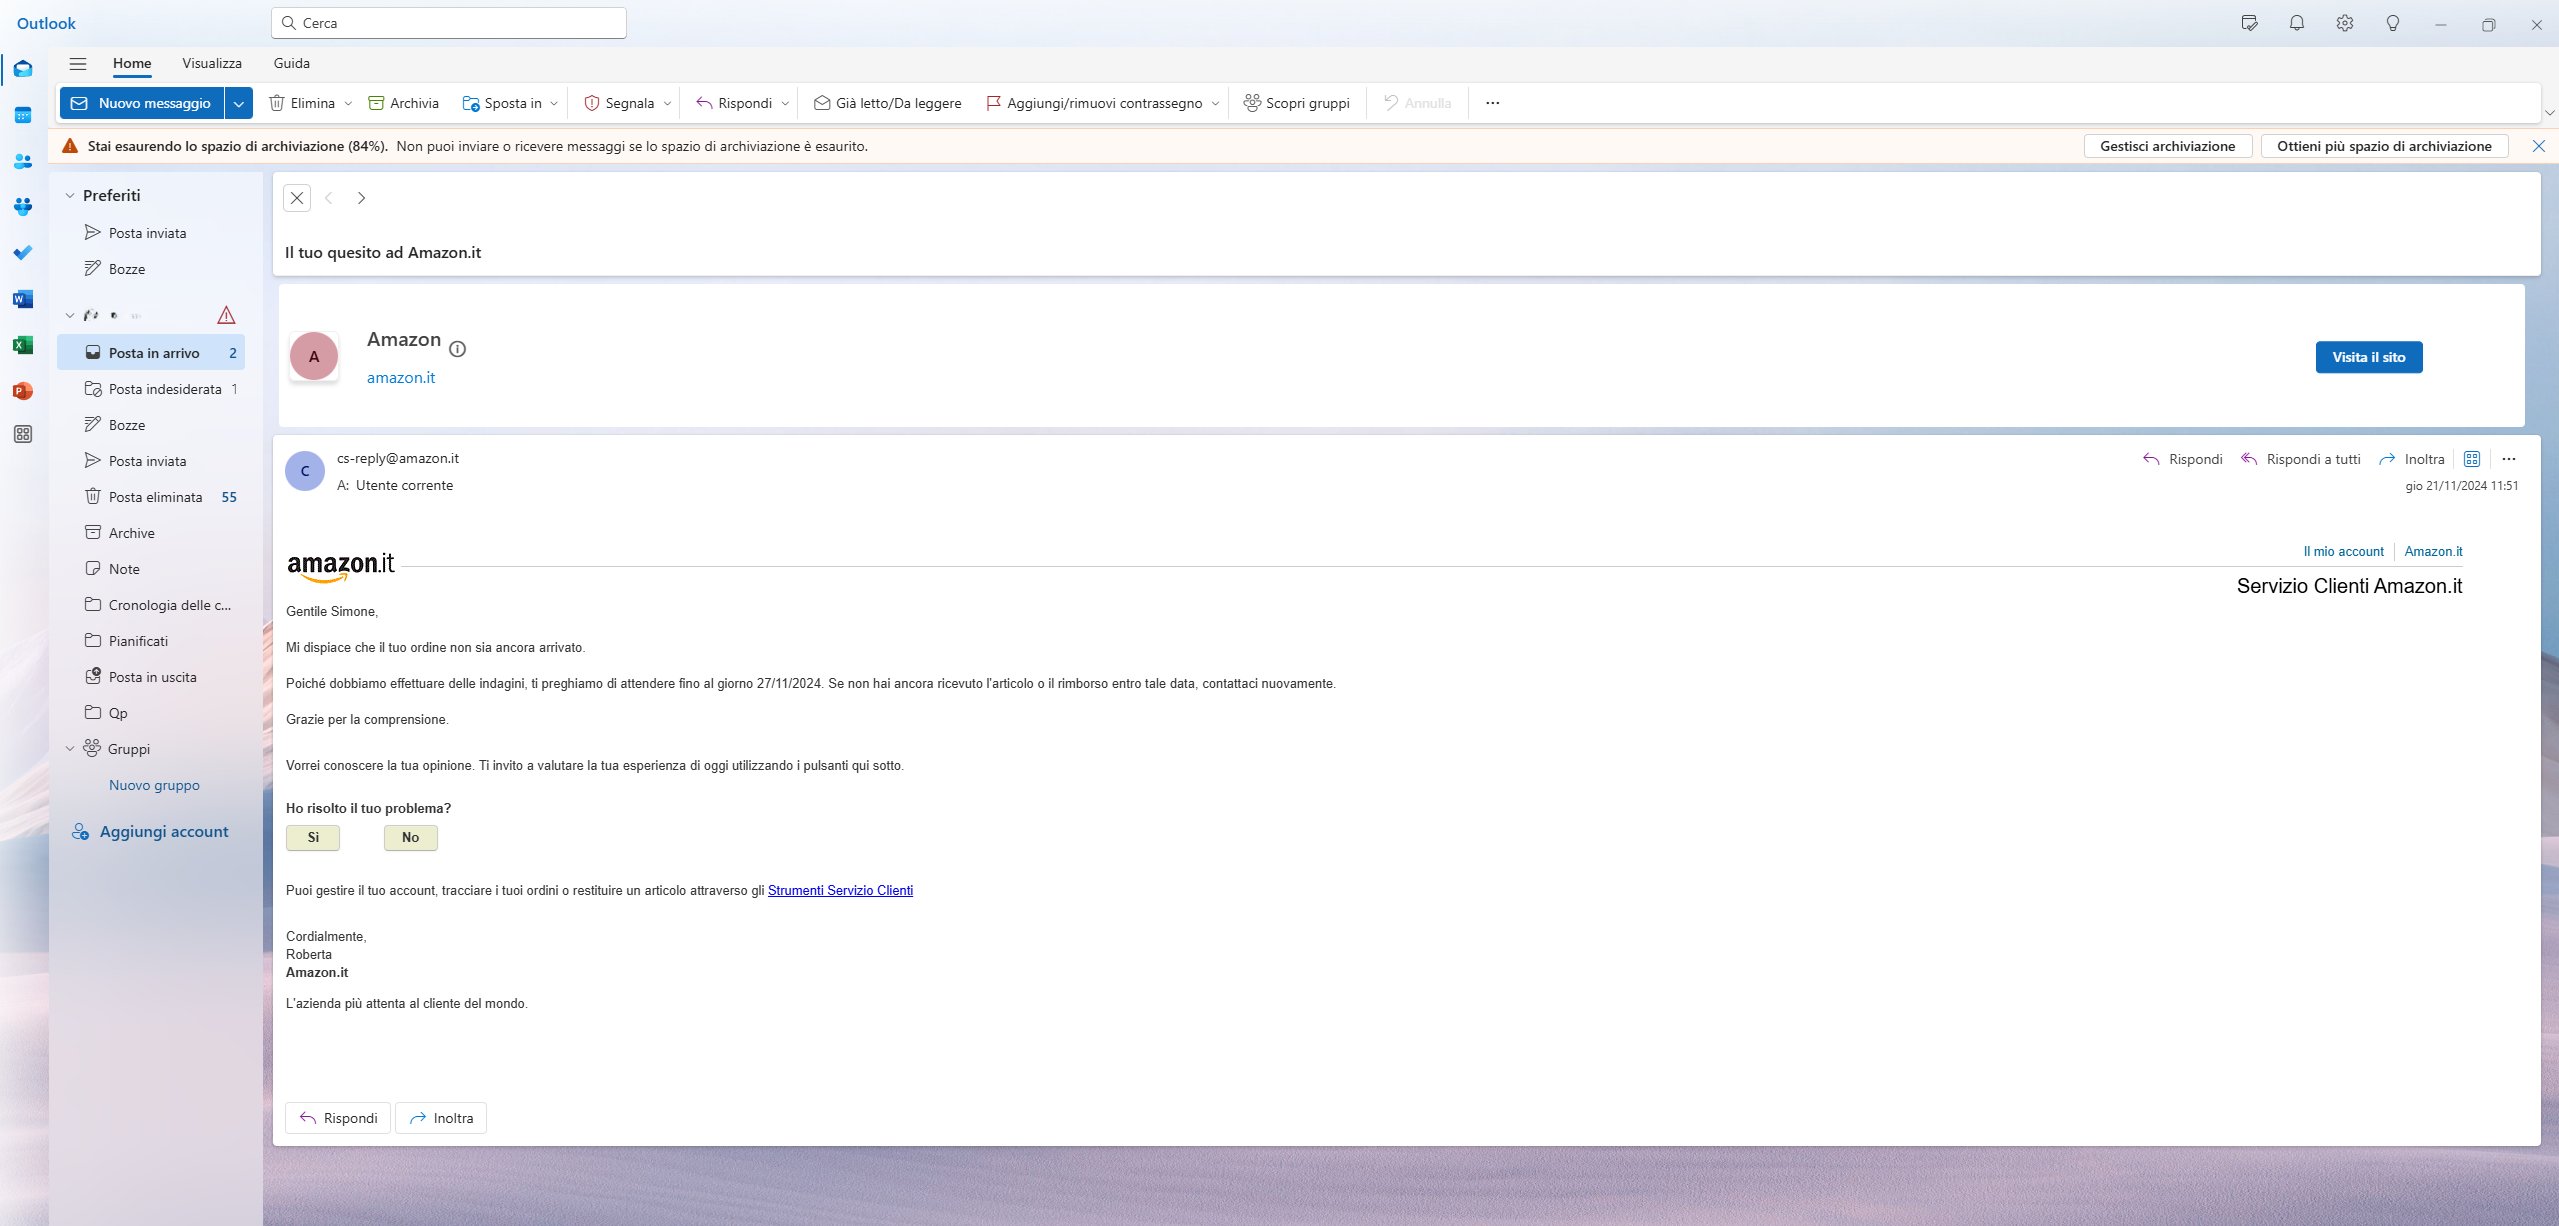Go to the previous message arrow
Viewport: 2559px width, 1226px height.
pyautogui.click(x=329, y=198)
